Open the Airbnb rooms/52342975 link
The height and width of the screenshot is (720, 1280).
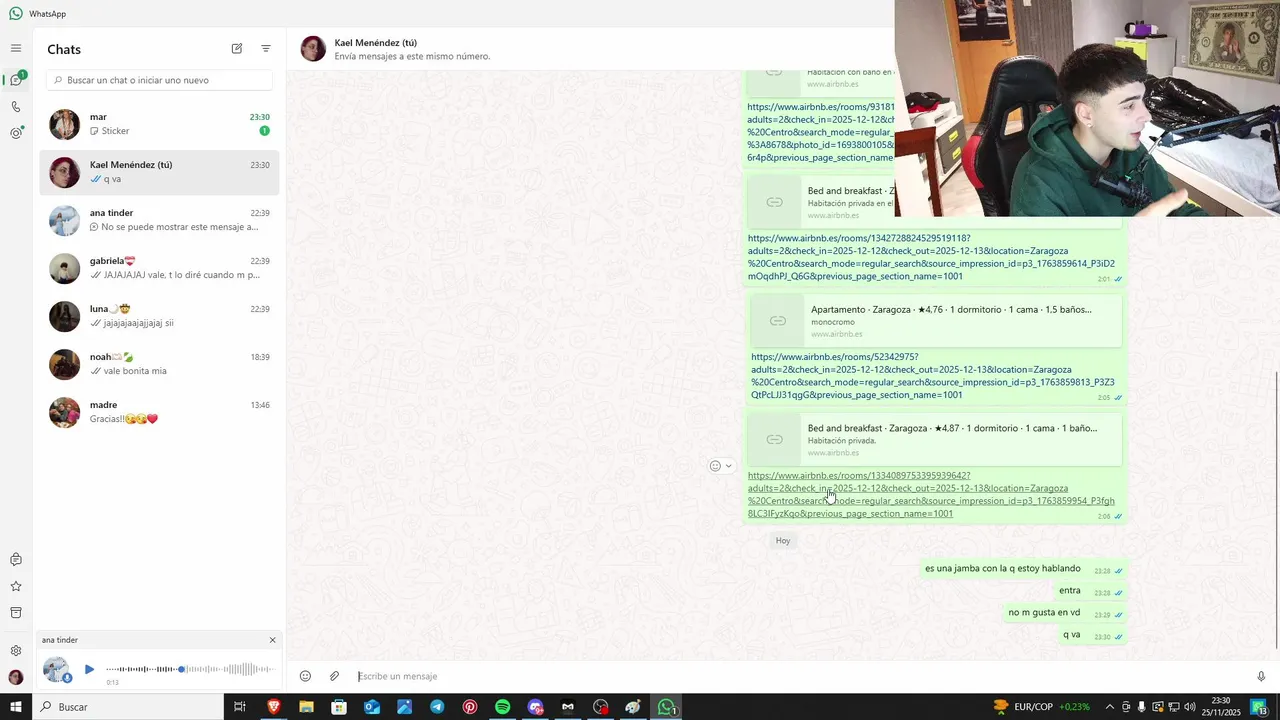tap(932, 376)
